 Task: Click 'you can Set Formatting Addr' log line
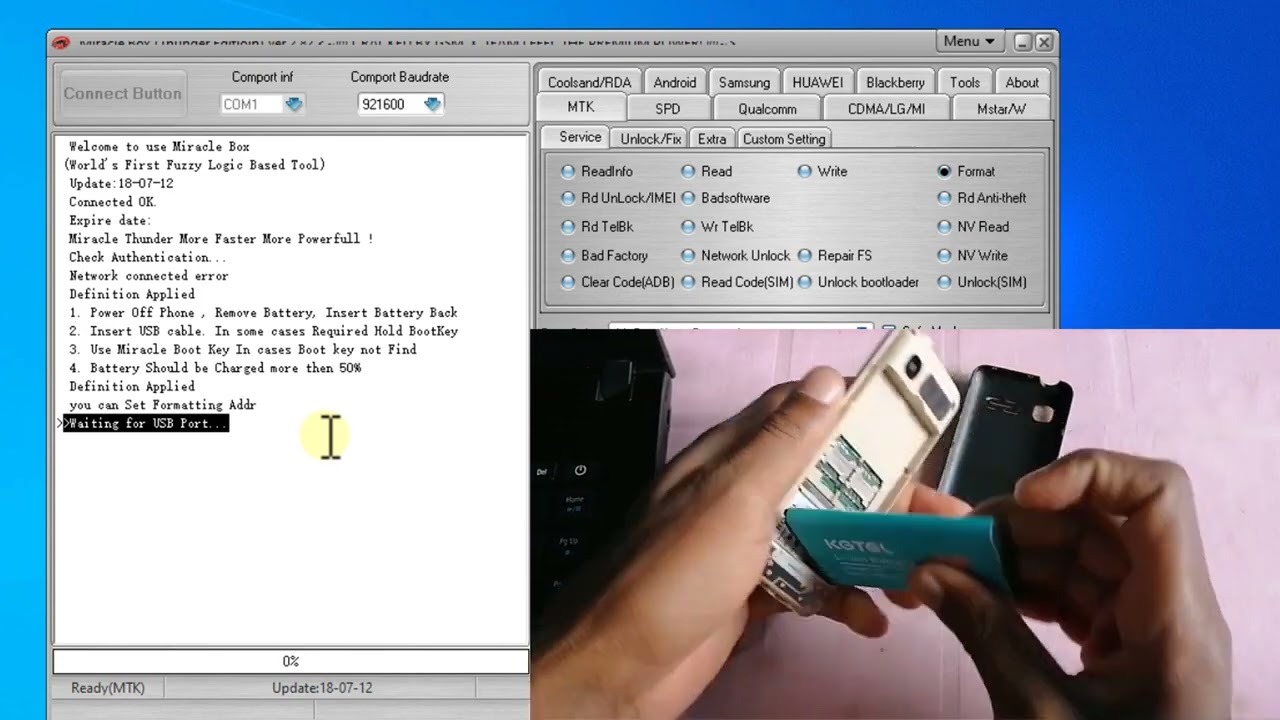coord(162,405)
